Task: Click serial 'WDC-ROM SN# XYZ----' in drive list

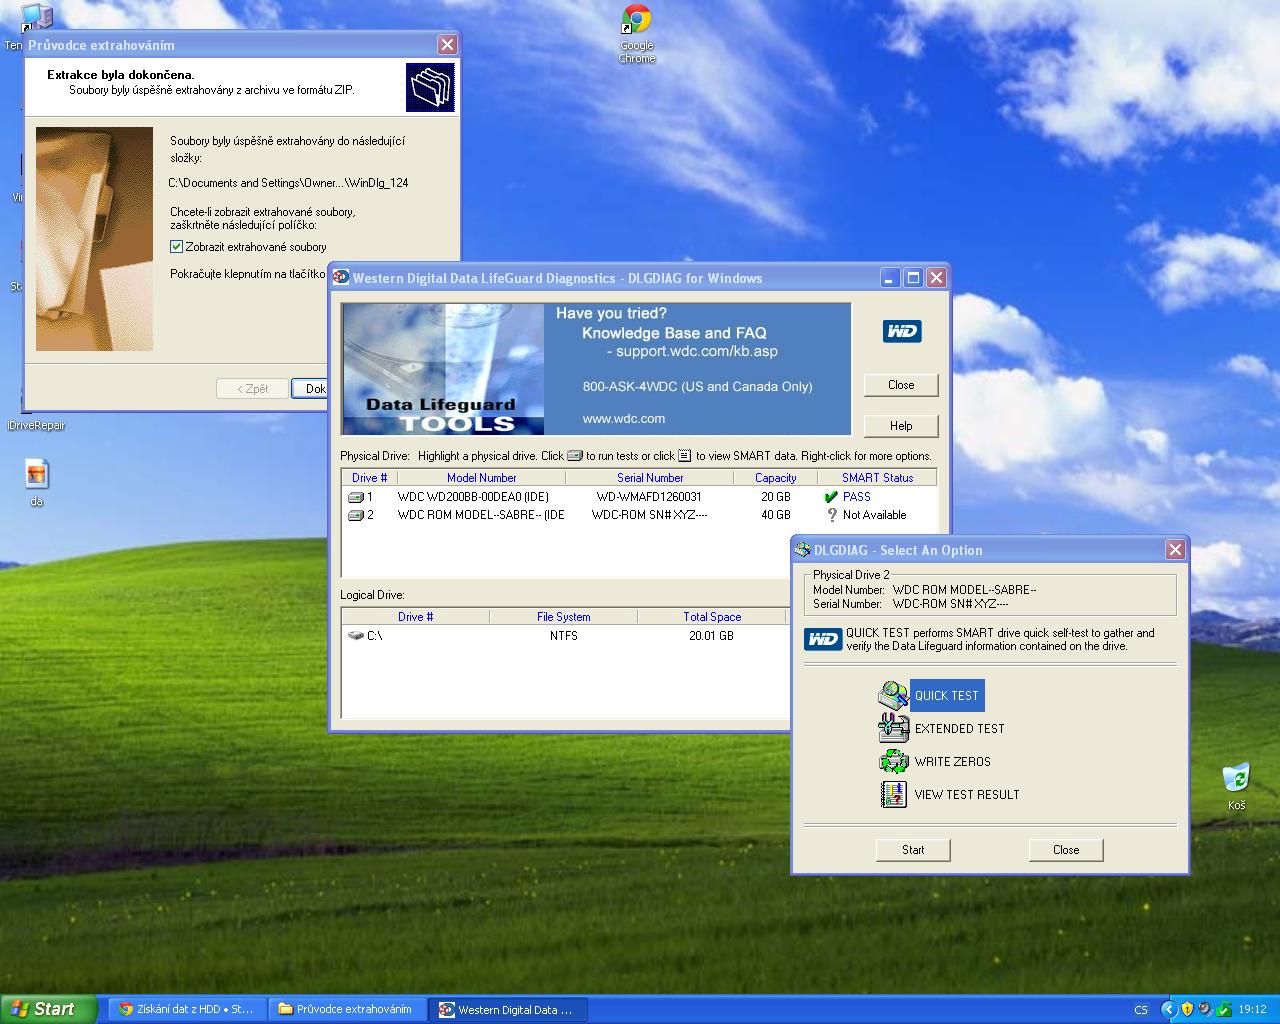Action: (x=649, y=515)
